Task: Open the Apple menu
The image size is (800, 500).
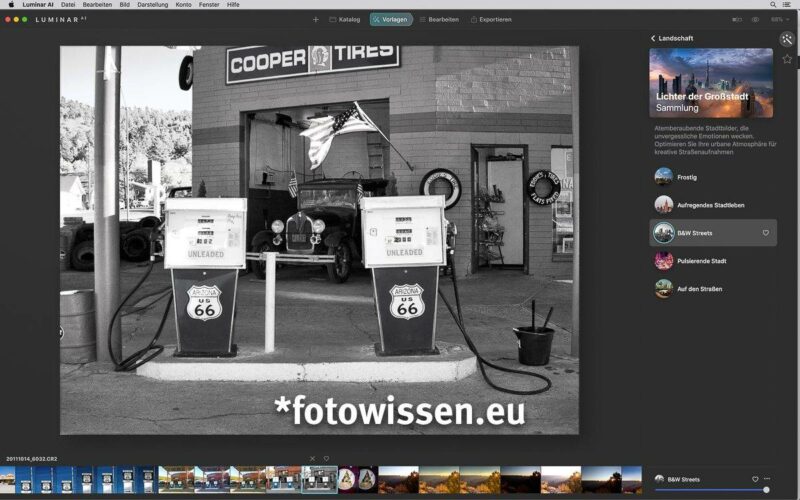Action: (x=11, y=5)
